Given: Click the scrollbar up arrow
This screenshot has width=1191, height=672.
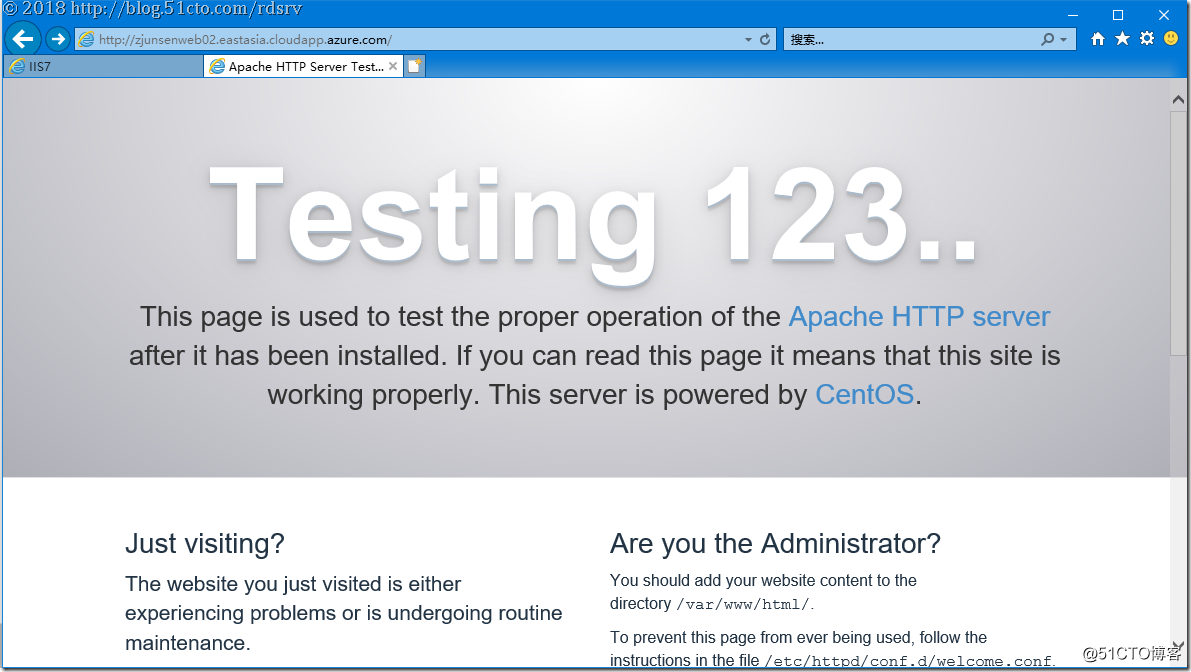Looking at the screenshot, I should click(x=1178, y=99).
